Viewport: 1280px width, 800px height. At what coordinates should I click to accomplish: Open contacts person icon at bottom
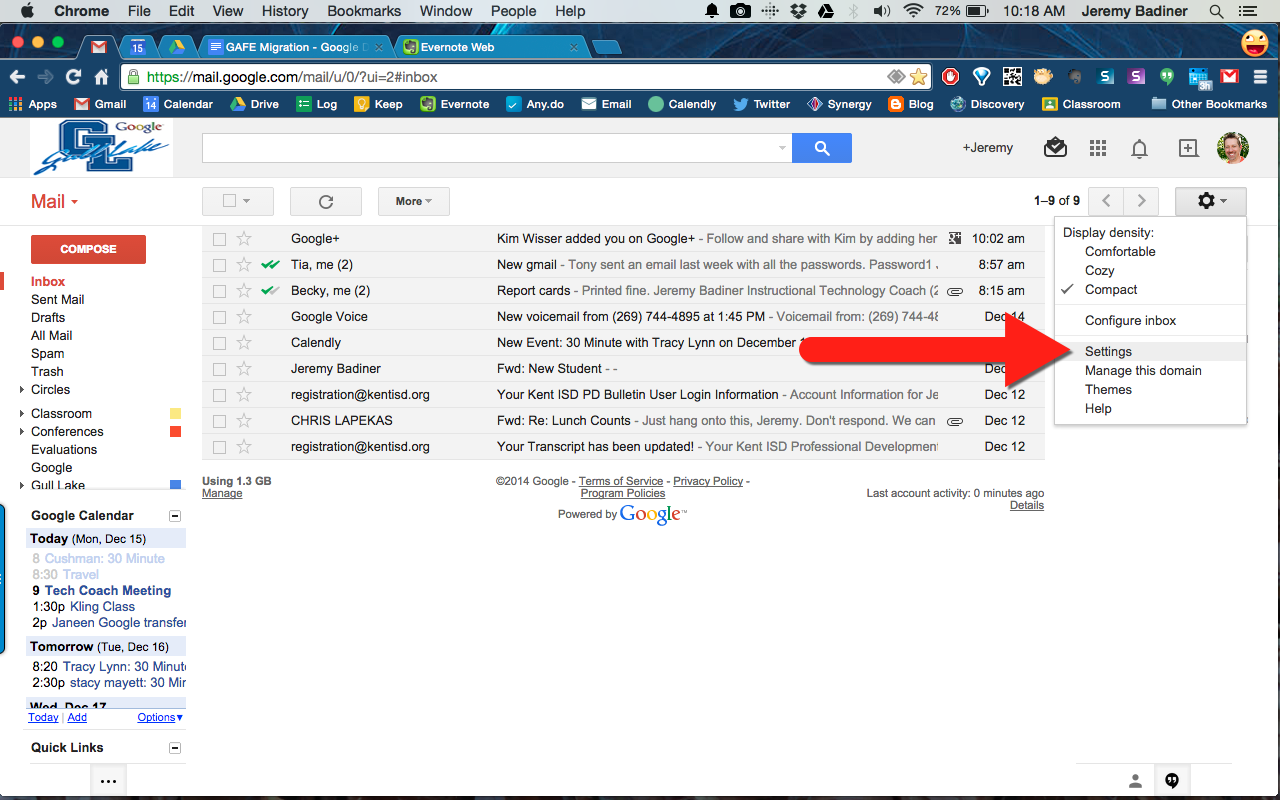(1135, 781)
